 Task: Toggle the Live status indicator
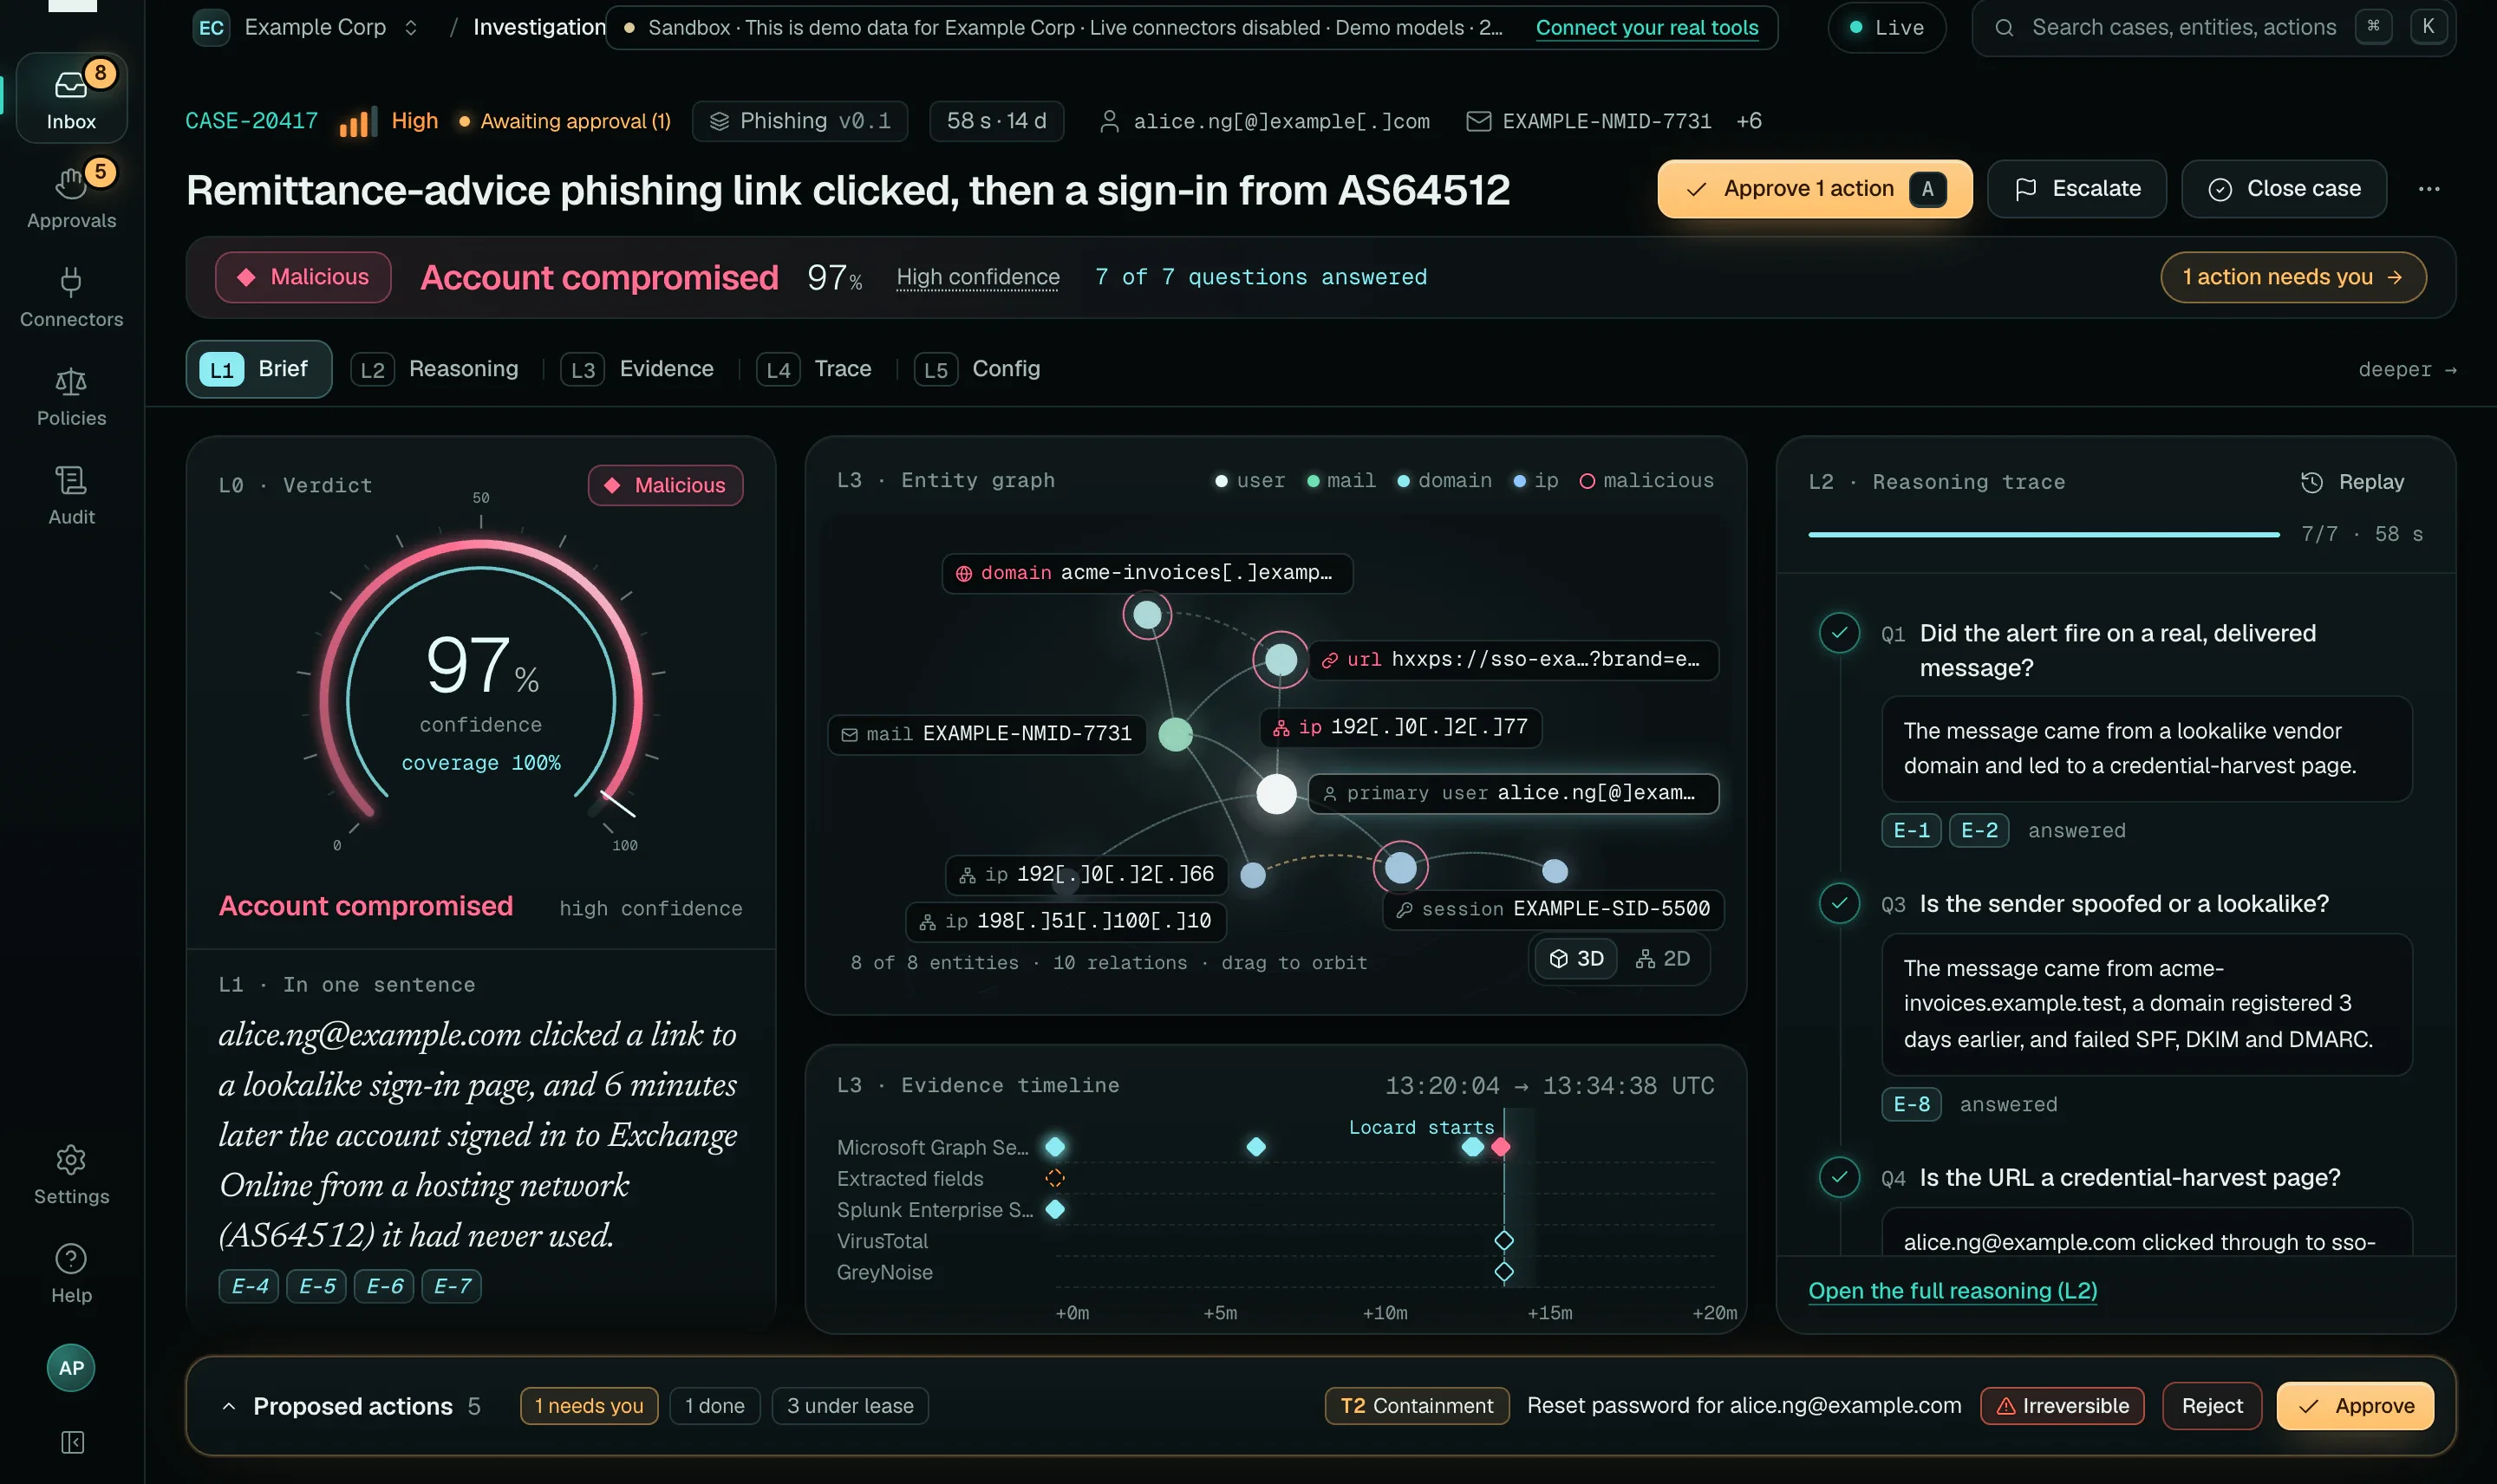click(1886, 28)
